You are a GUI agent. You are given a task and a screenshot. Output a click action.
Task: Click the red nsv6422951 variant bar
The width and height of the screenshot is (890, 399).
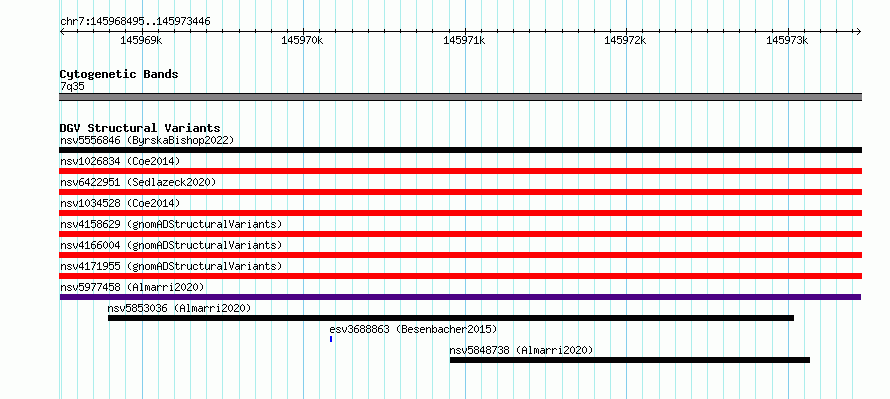coord(460,192)
